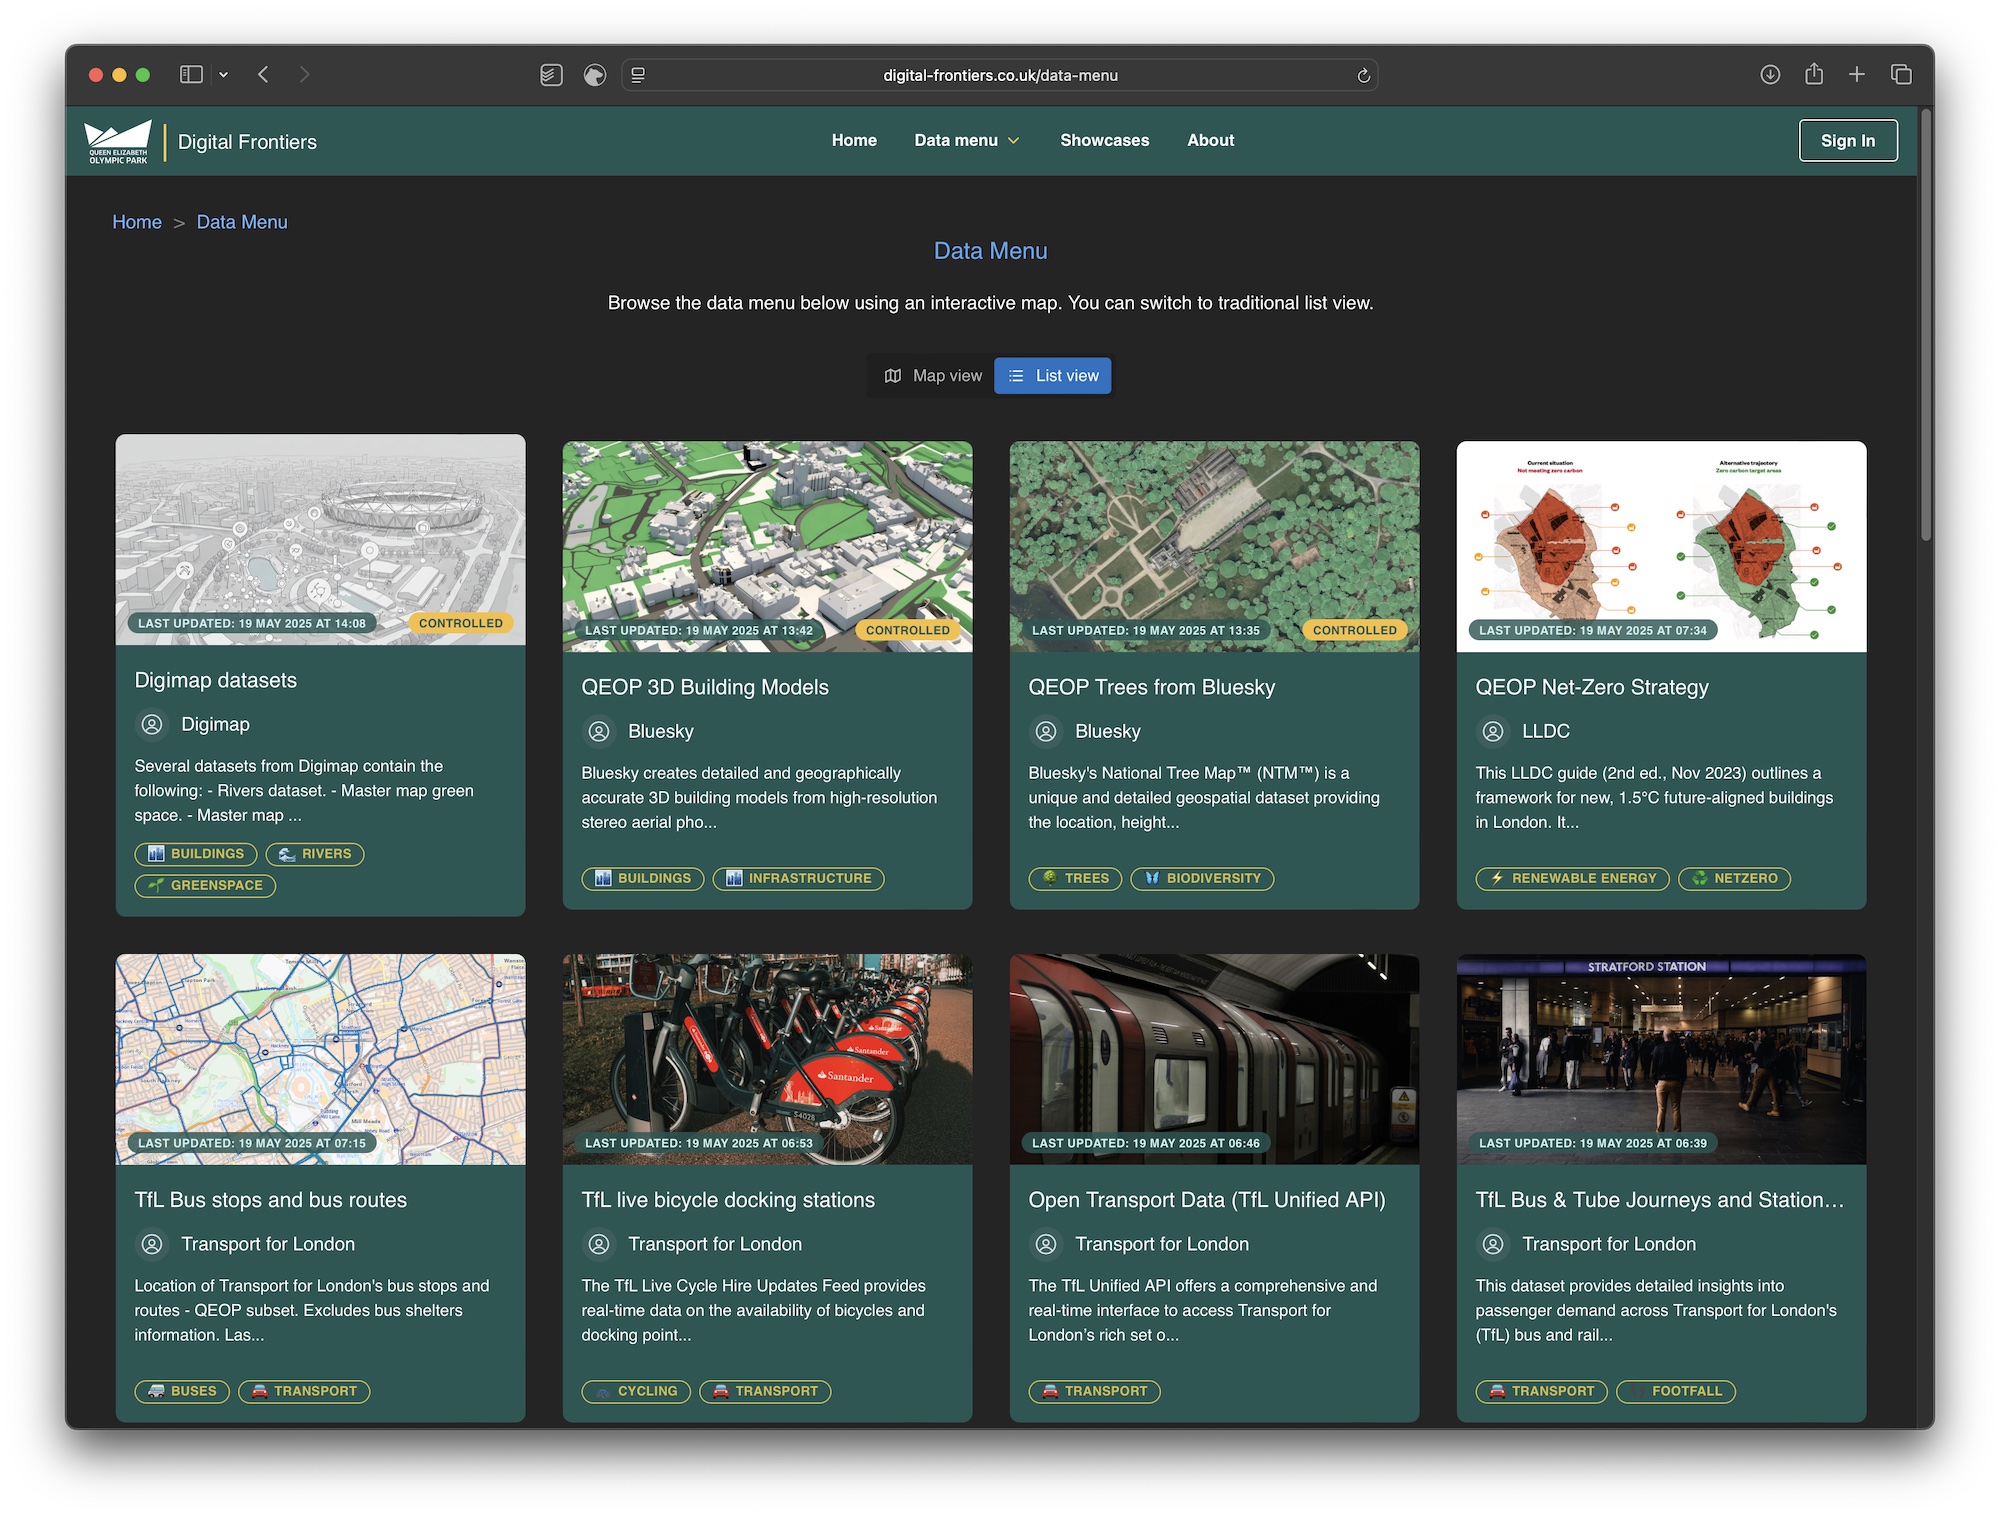The width and height of the screenshot is (2000, 1516).
Task: Select the RIVERS tag
Action: [315, 854]
